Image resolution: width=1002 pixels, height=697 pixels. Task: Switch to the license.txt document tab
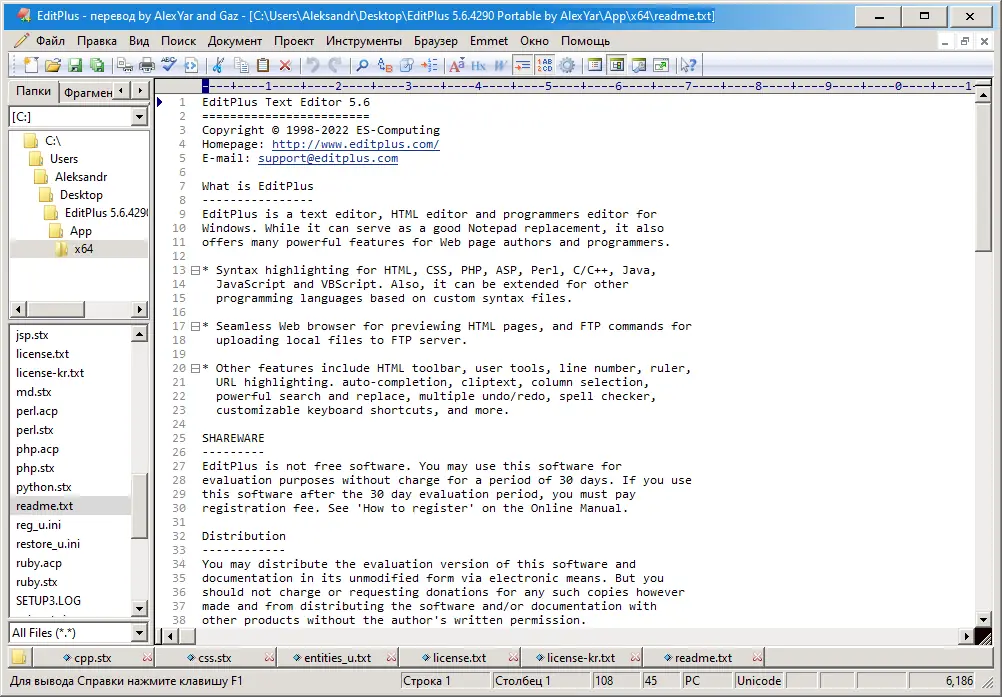pyautogui.click(x=459, y=657)
